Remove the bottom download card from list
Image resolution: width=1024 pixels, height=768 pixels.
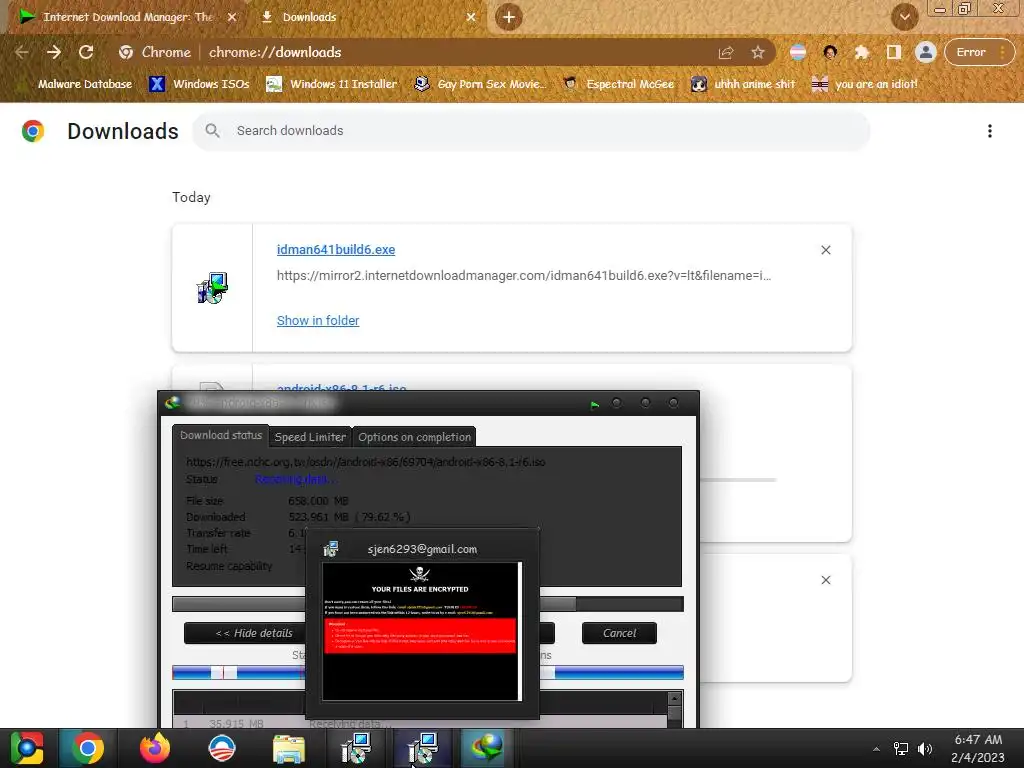tap(826, 580)
